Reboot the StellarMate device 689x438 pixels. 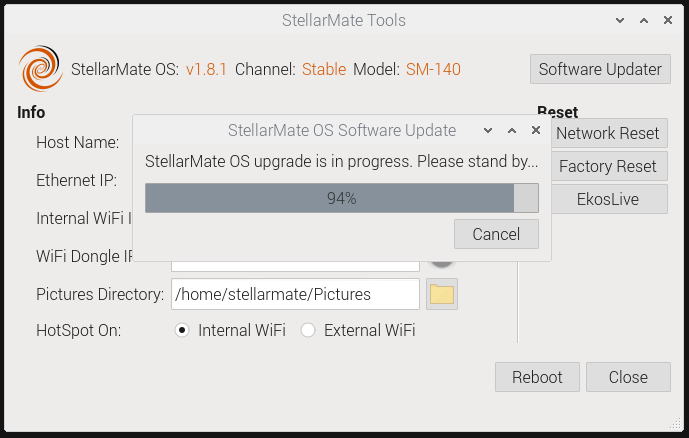[x=537, y=377]
